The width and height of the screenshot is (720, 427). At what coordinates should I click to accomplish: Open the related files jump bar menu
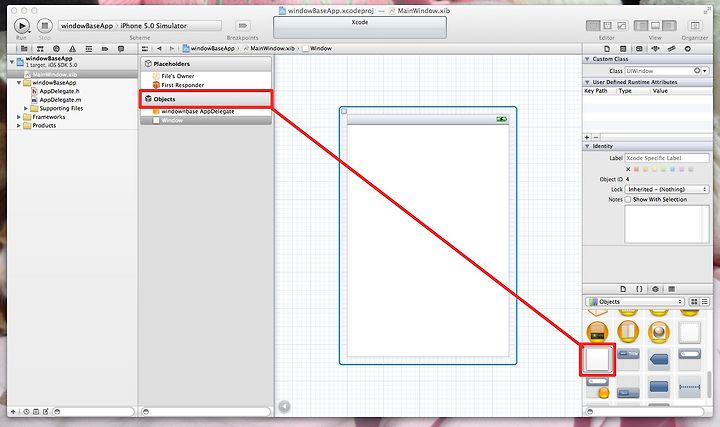click(x=145, y=49)
